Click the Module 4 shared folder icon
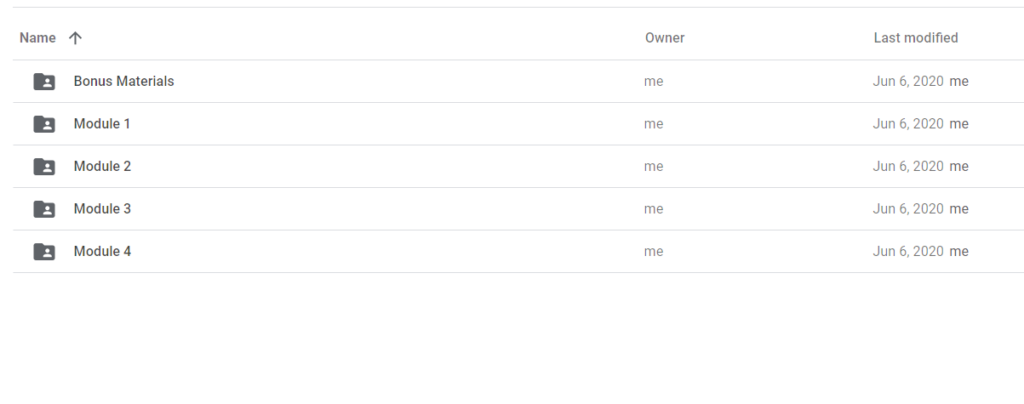Viewport: 1024px width, 404px height. click(x=44, y=251)
